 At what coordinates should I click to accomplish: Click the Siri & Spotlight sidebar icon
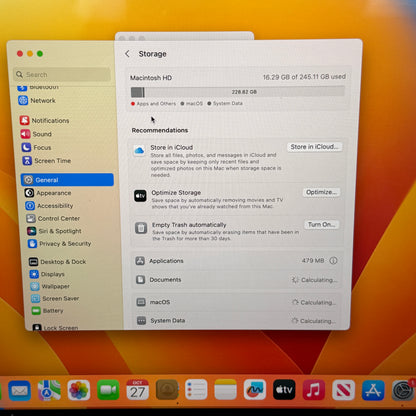(x=32, y=231)
